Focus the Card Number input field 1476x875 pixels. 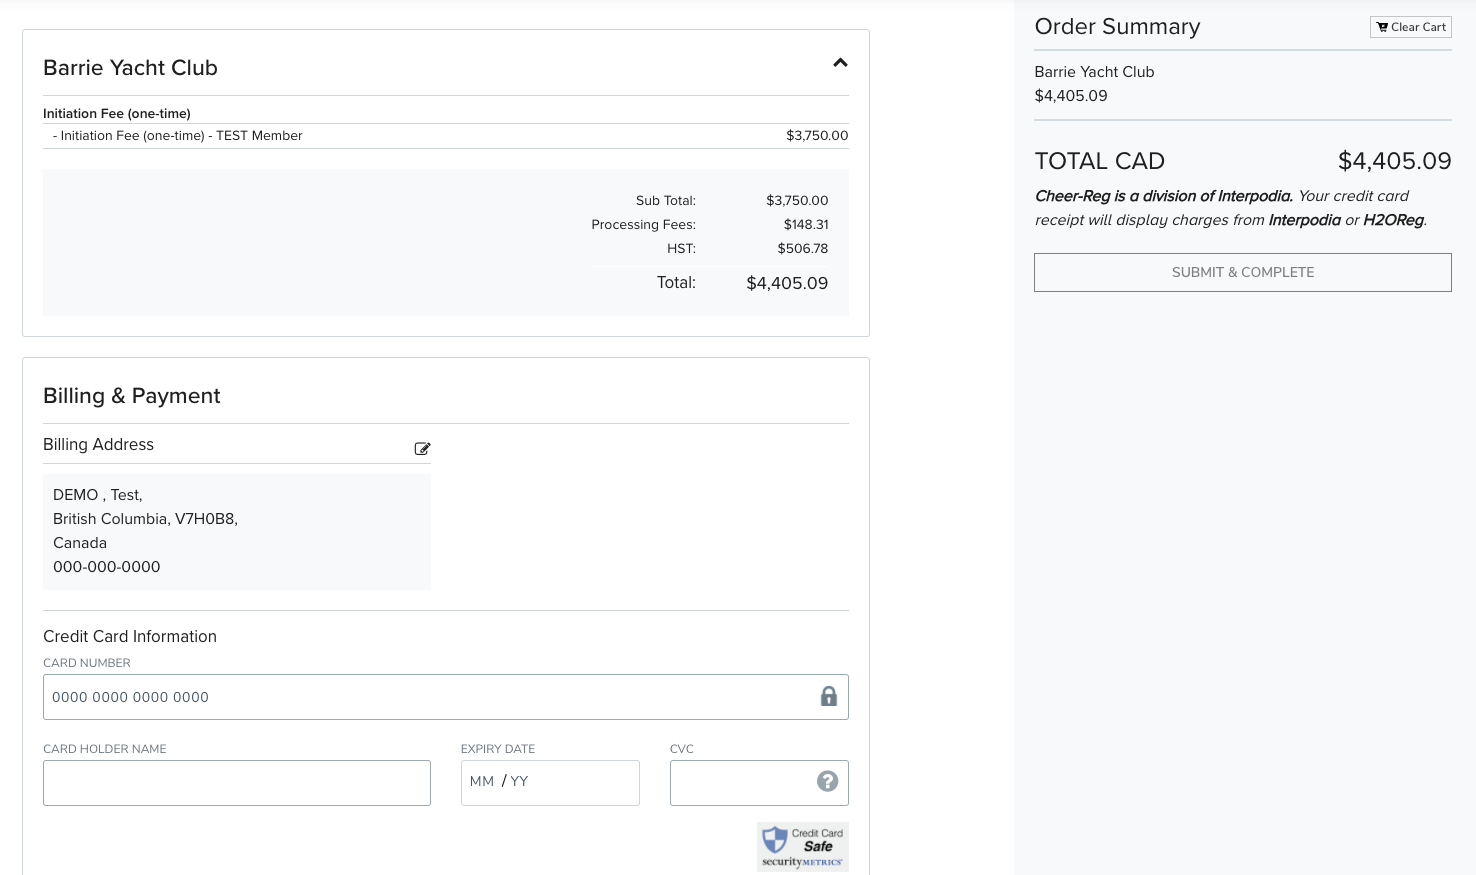(x=446, y=697)
